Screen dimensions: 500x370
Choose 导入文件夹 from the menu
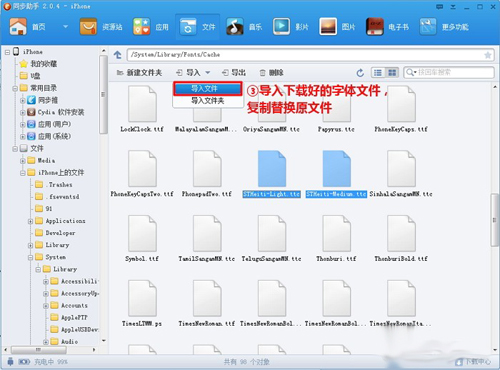pyautogui.click(x=208, y=101)
